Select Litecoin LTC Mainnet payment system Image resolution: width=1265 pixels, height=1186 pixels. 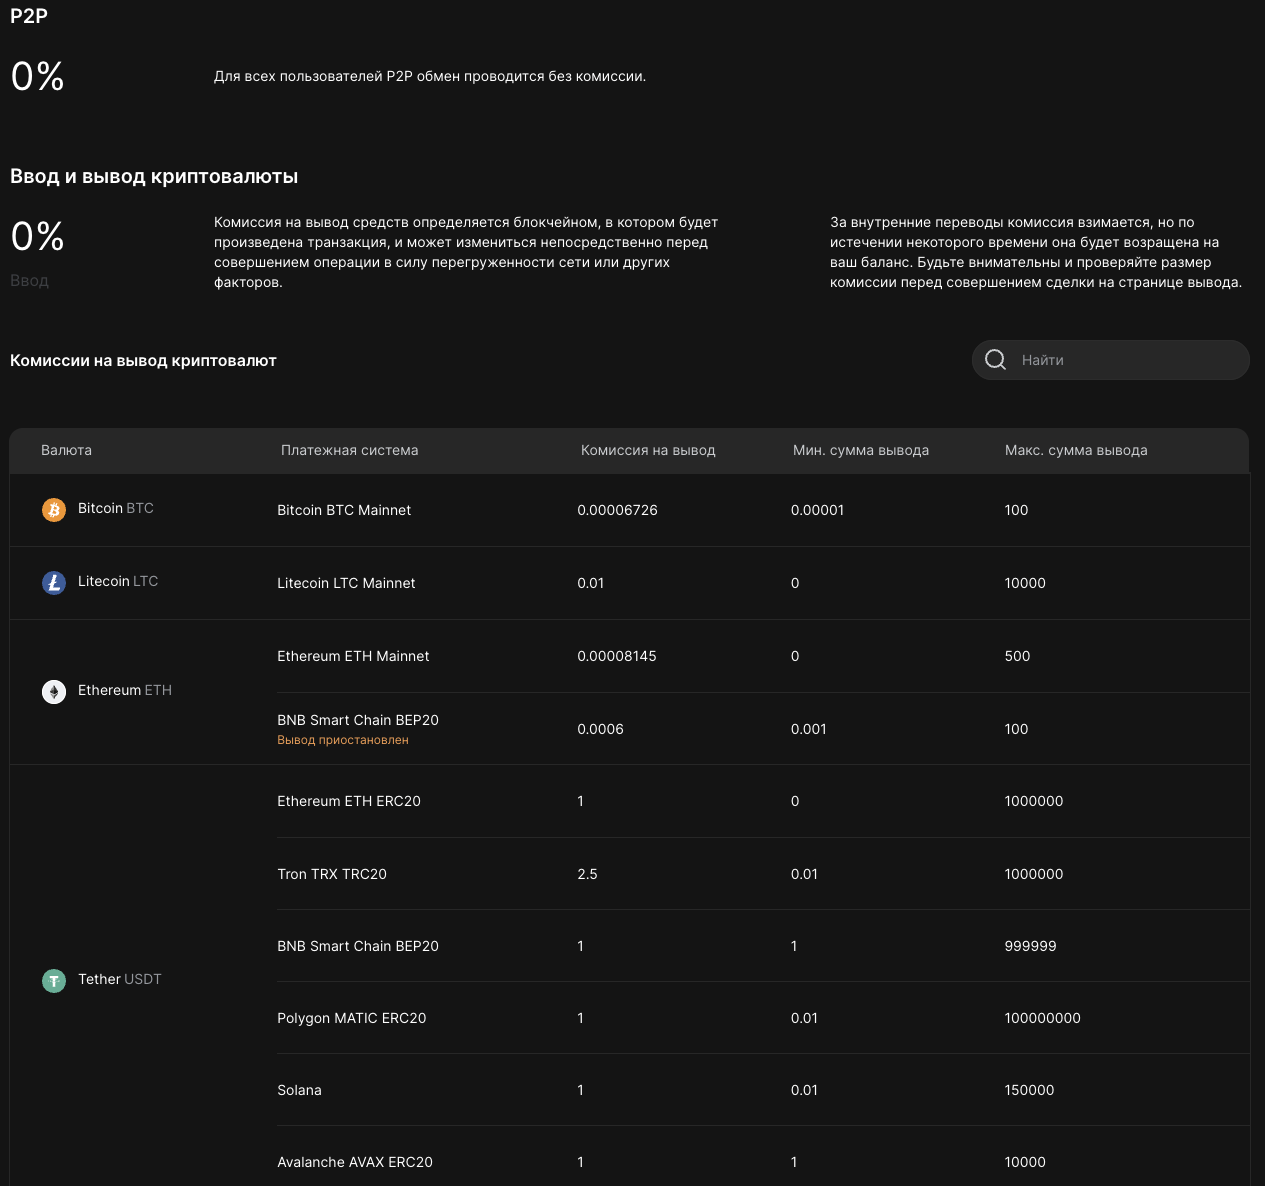(x=346, y=583)
